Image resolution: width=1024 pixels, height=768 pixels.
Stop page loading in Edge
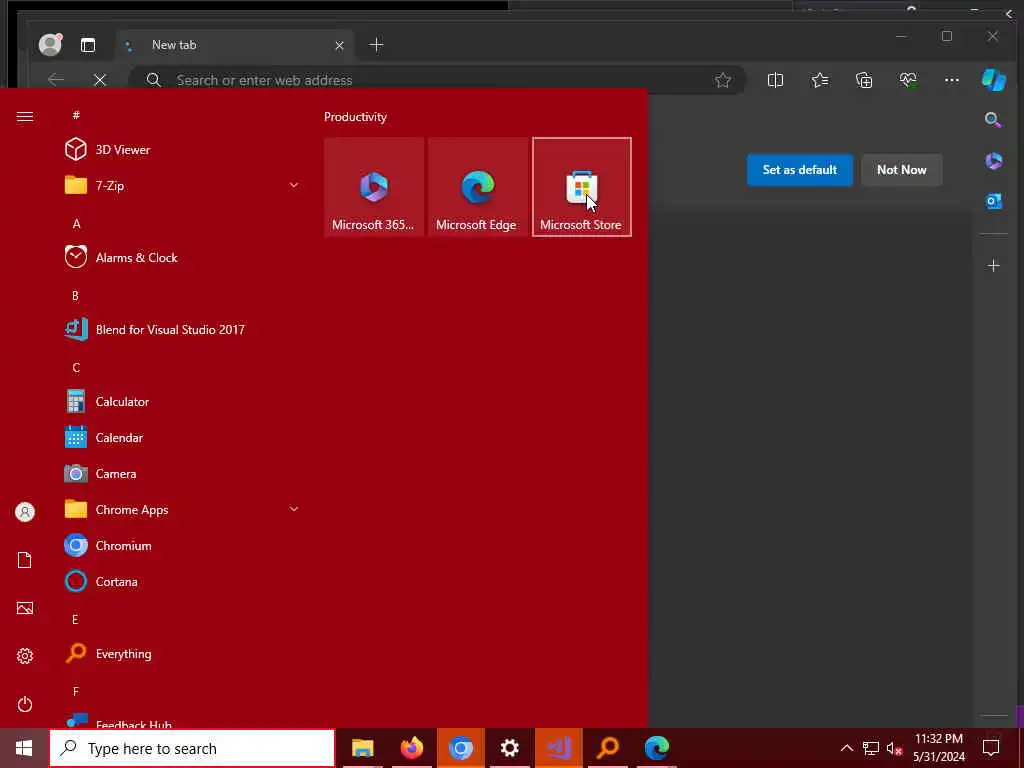point(100,80)
